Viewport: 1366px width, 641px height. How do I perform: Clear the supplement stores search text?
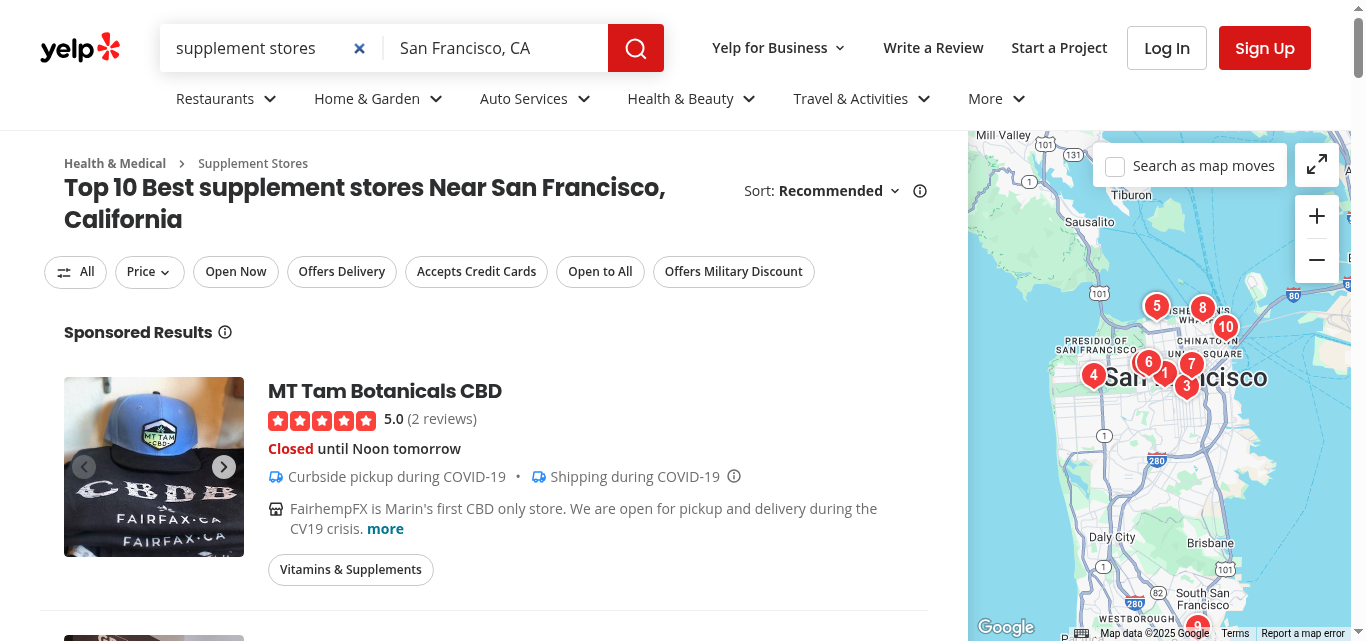pos(360,48)
